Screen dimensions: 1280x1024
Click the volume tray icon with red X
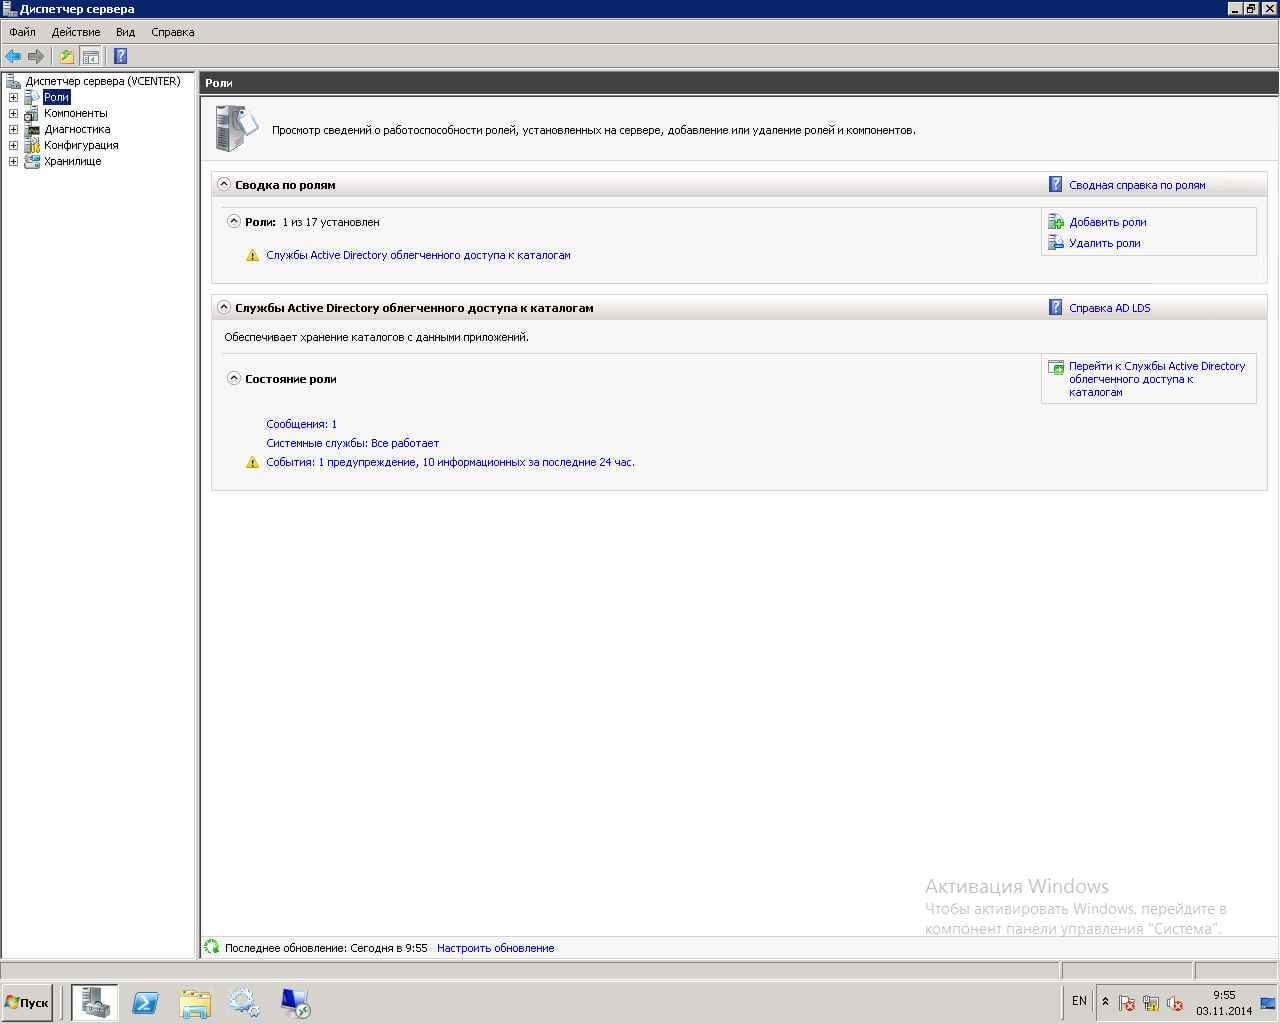pyautogui.click(x=1175, y=1003)
